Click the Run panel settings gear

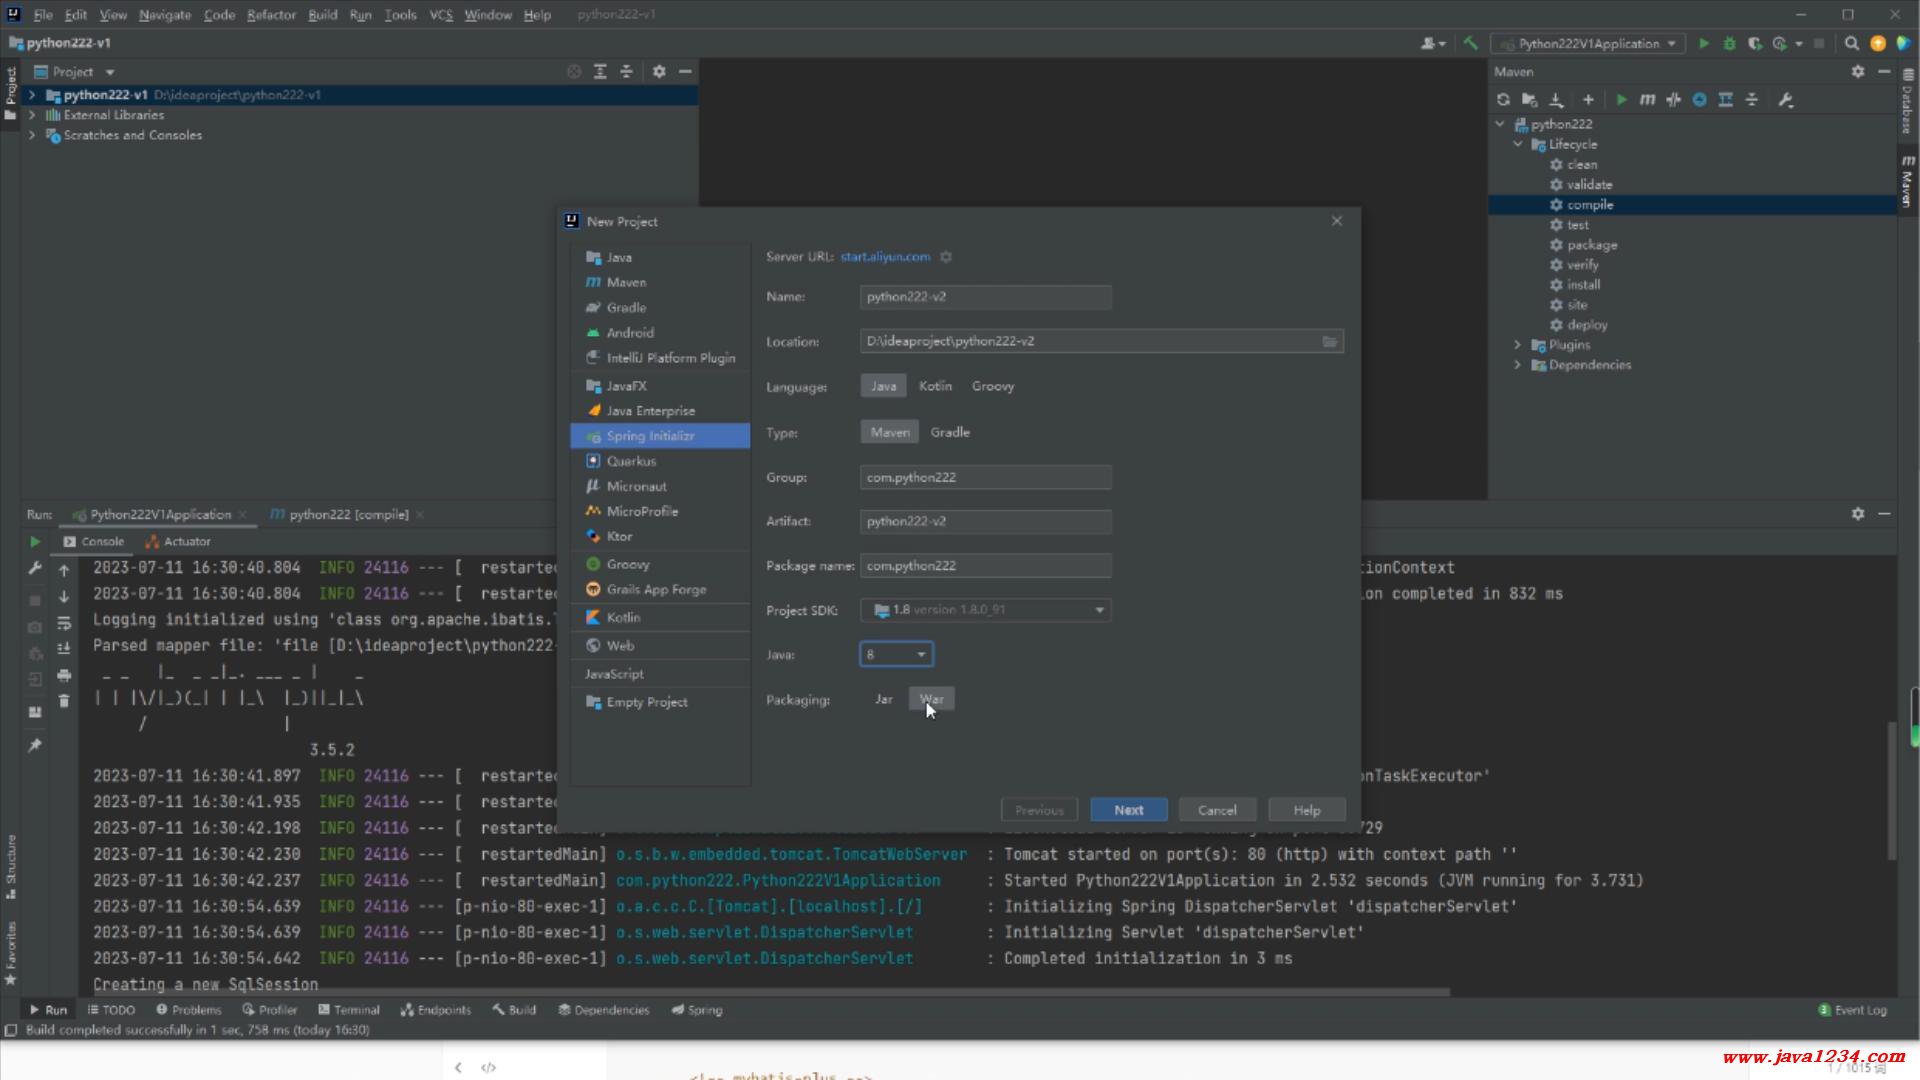tap(1858, 514)
